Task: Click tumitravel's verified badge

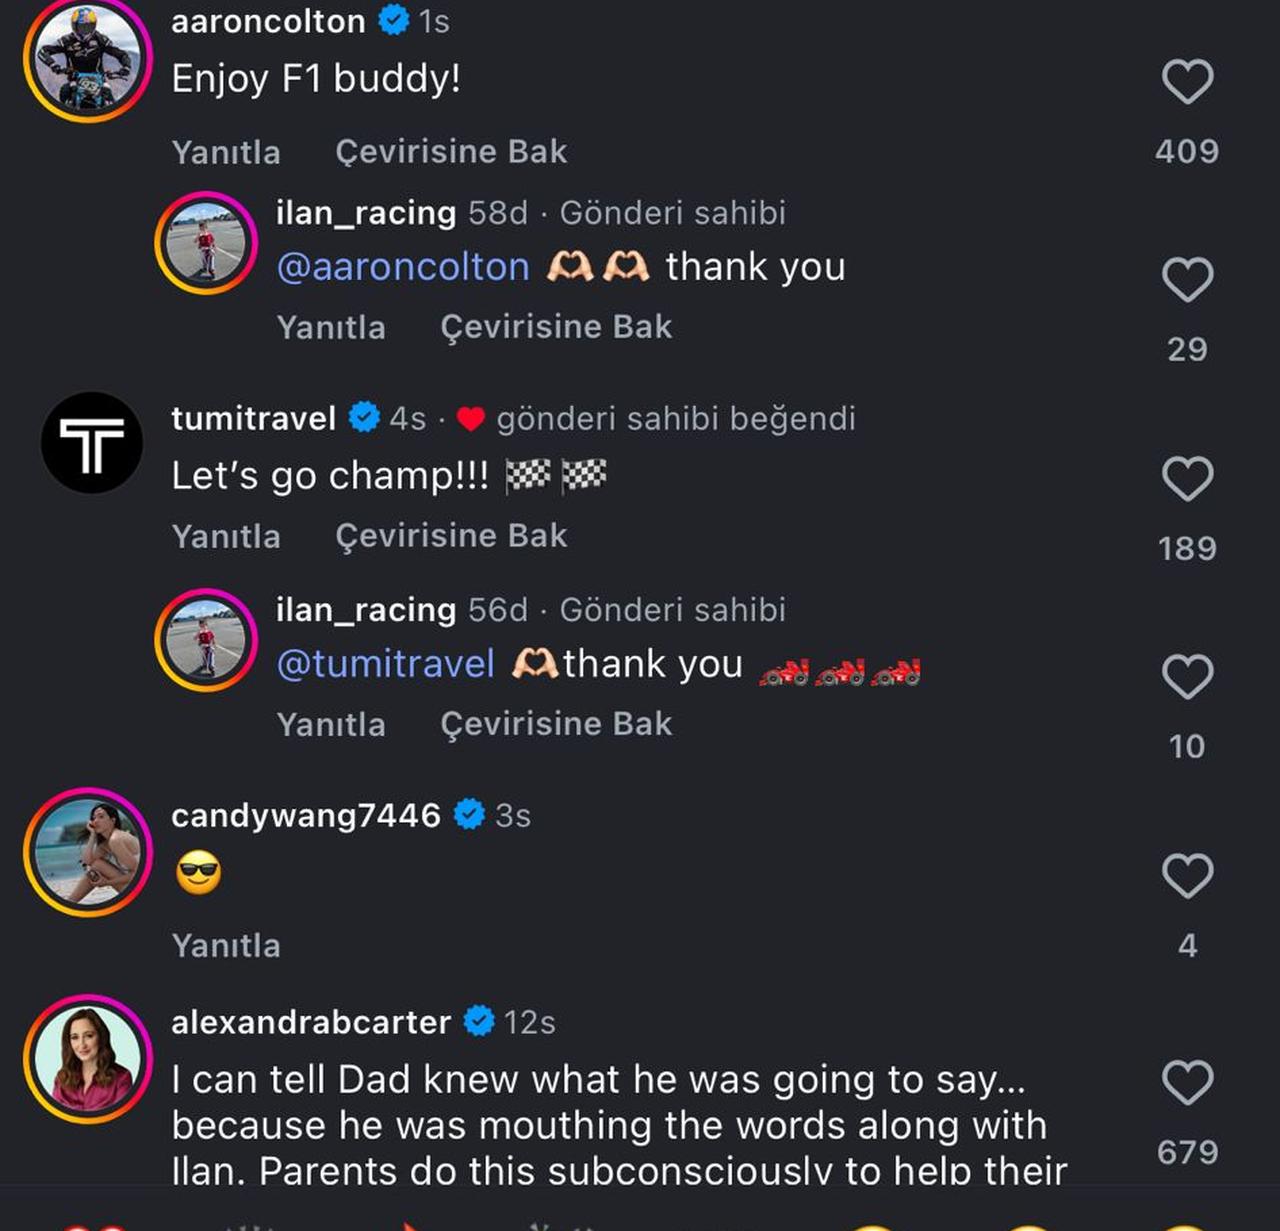Action: (364, 418)
